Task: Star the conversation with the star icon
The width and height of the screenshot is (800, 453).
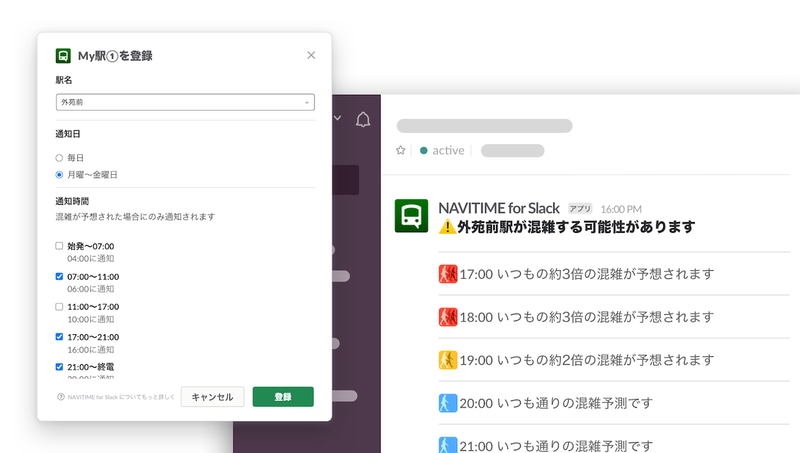Action: [401, 150]
